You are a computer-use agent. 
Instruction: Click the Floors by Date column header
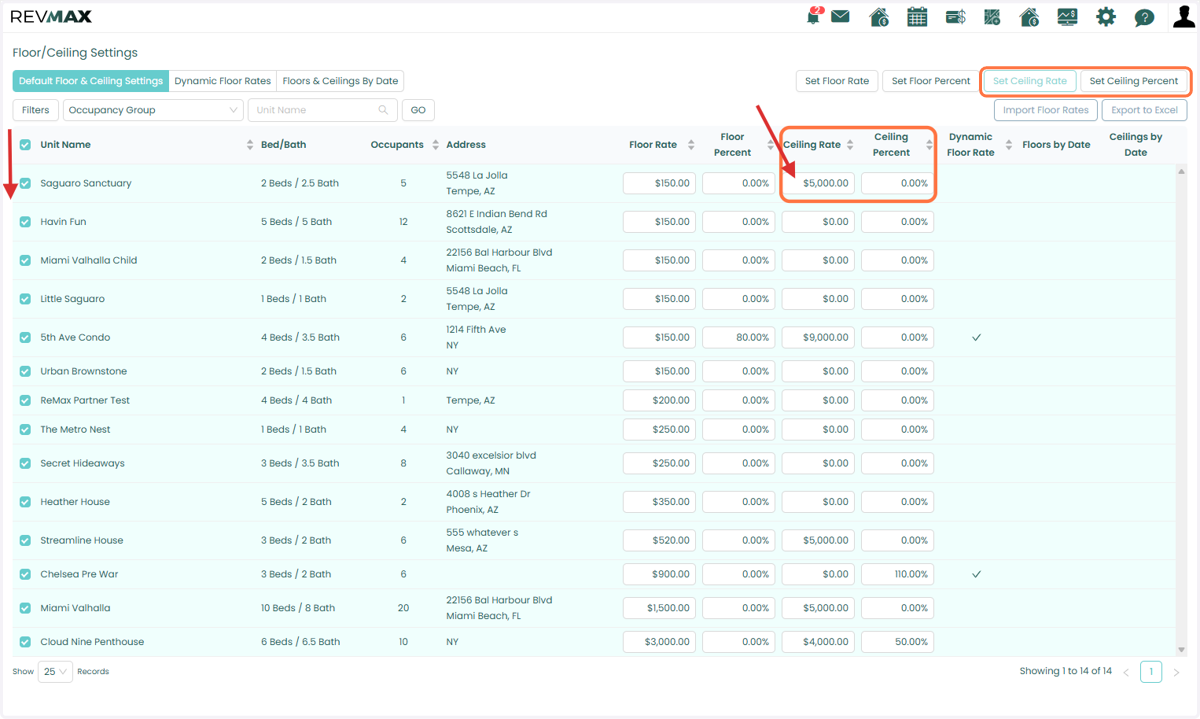click(1056, 145)
